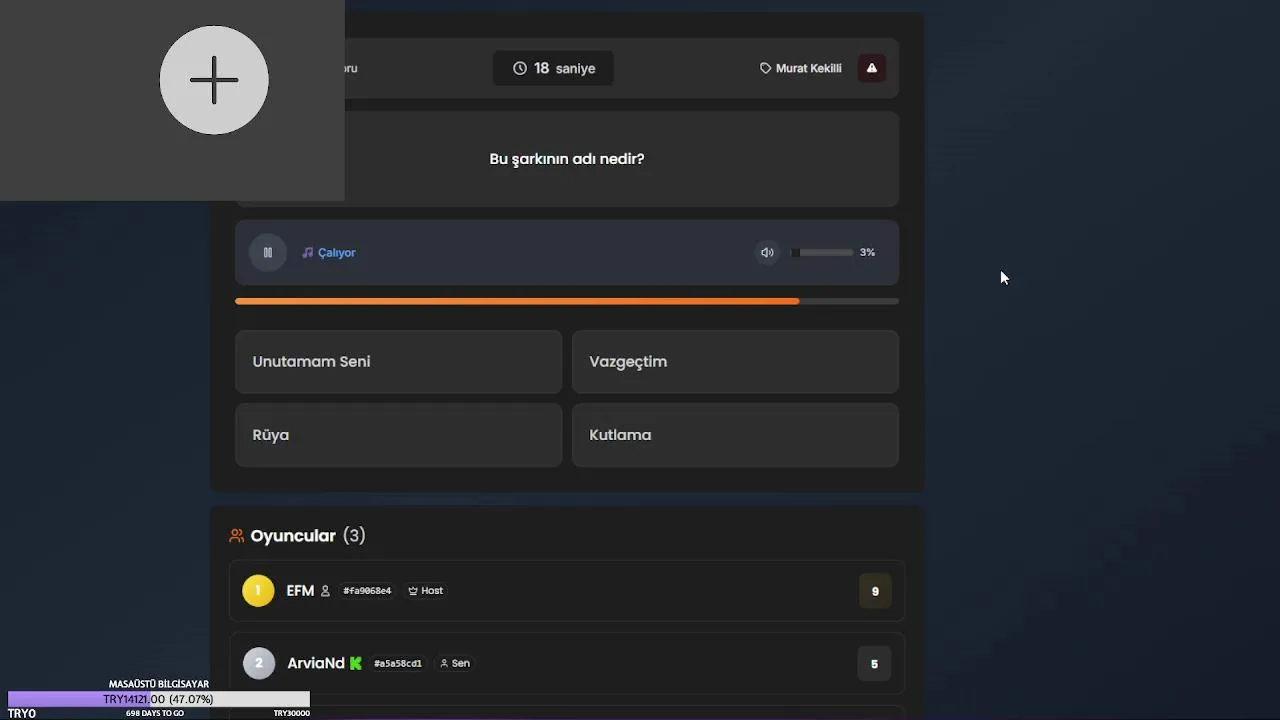Click the Oyuncular (3) heading
The height and width of the screenshot is (720, 1280).
pos(308,536)
